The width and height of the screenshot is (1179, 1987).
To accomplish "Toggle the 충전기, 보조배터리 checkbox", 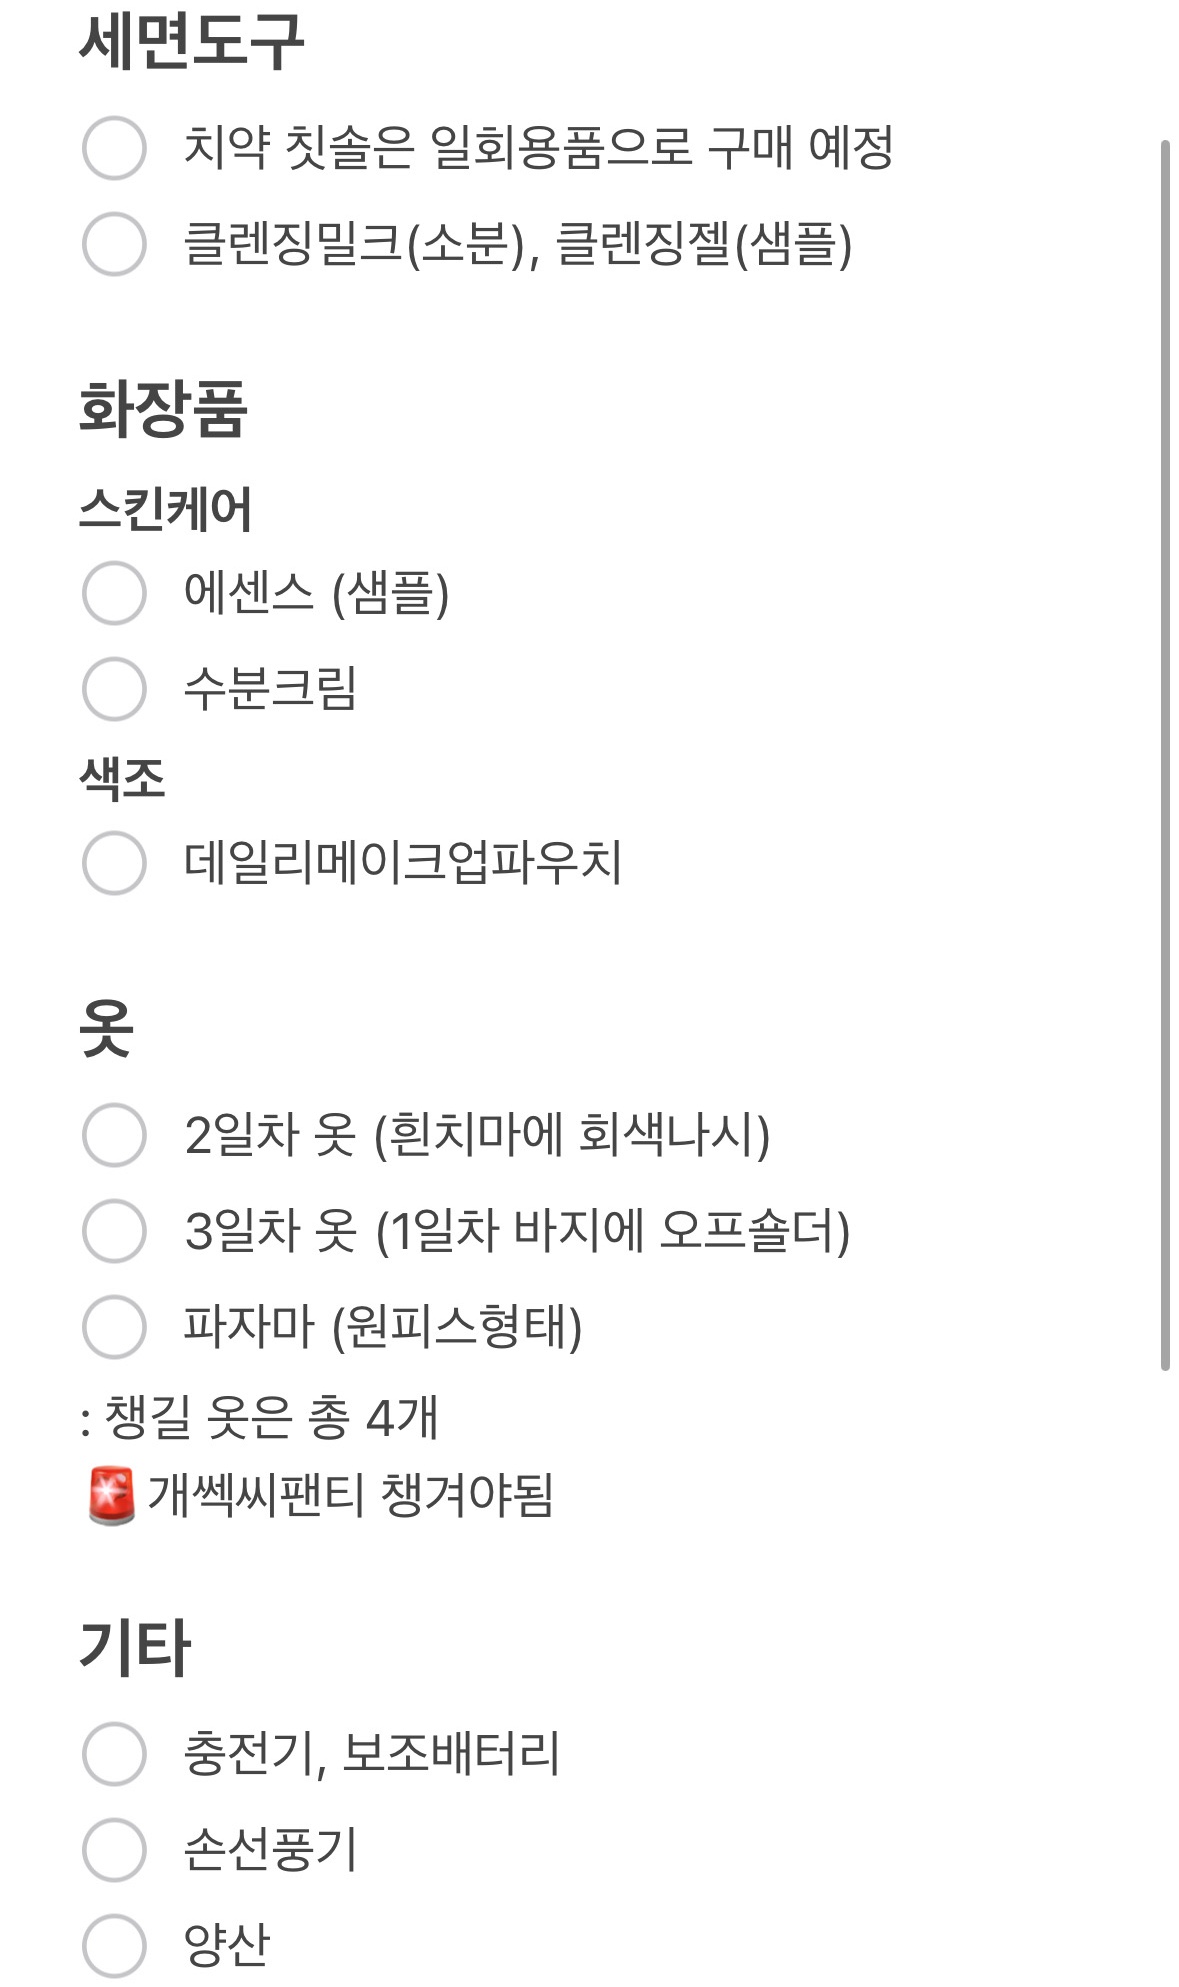I will pyautogui.click(x=114, y=1753).
